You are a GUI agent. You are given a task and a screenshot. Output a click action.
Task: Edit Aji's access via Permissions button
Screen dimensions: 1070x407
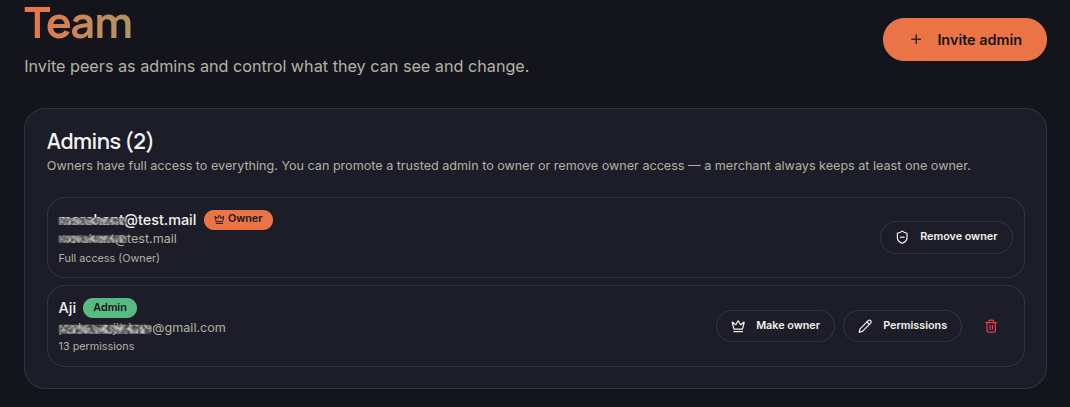pos(902,326)
